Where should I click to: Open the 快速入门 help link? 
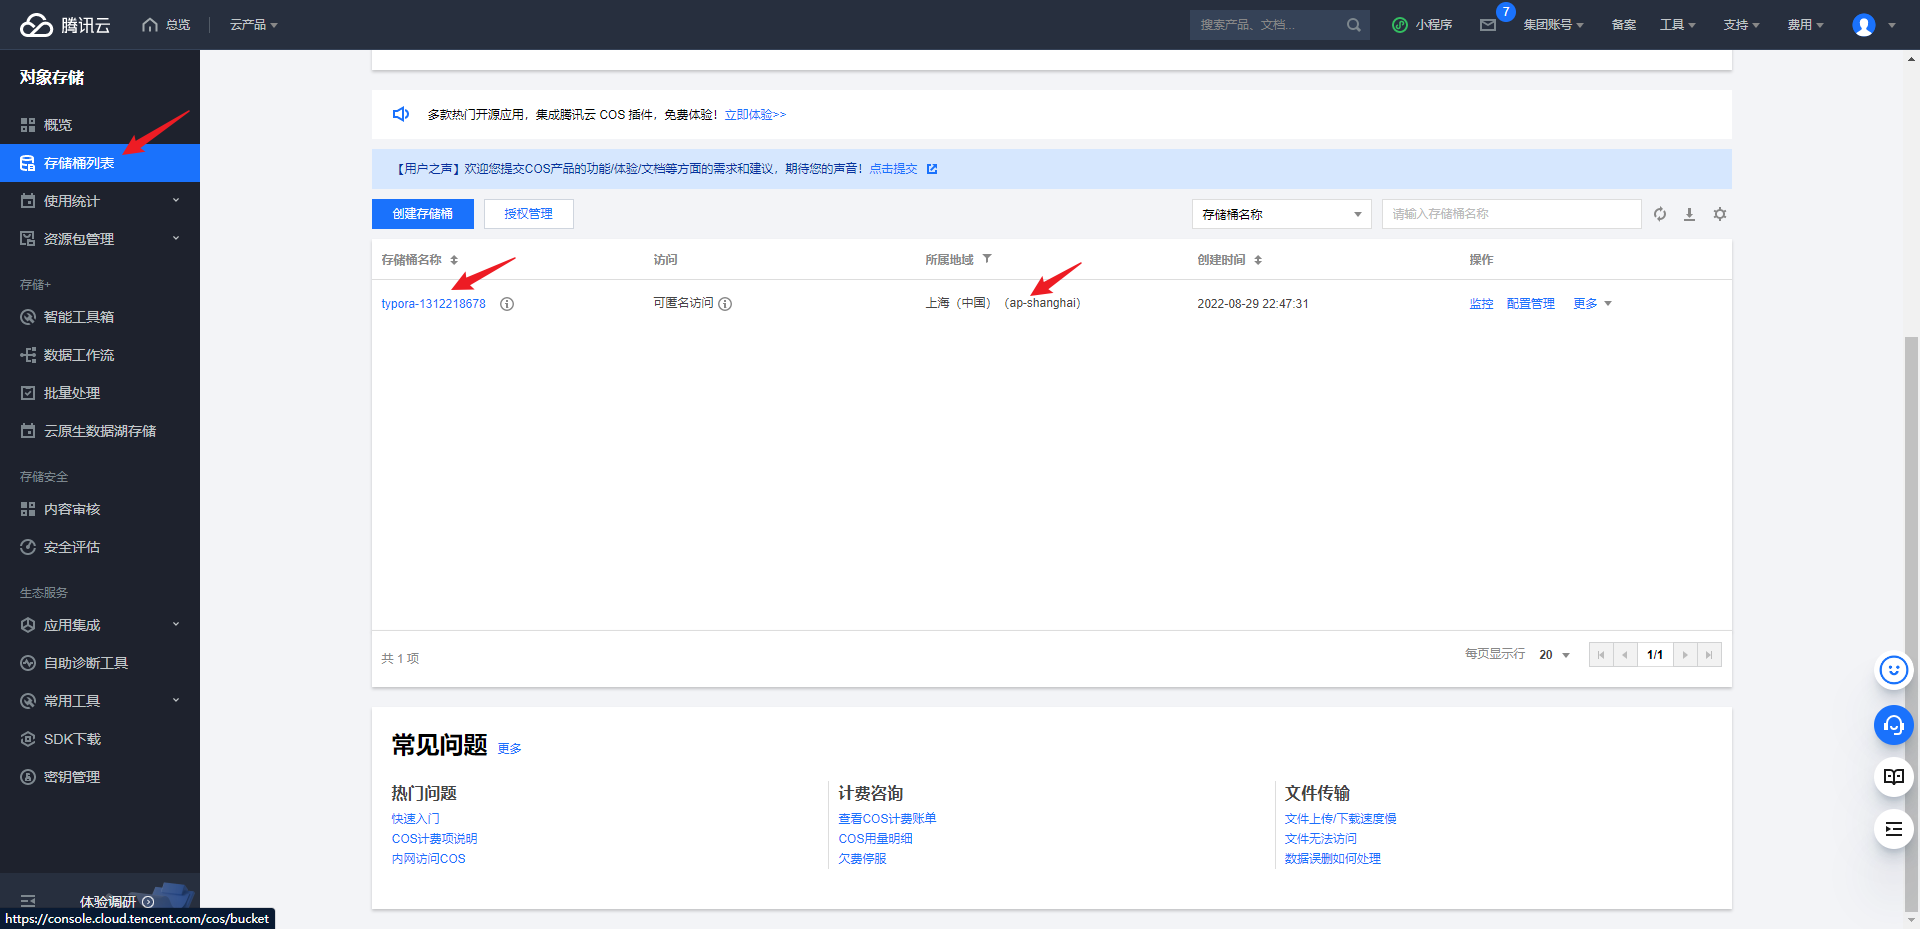pos(416,819)
